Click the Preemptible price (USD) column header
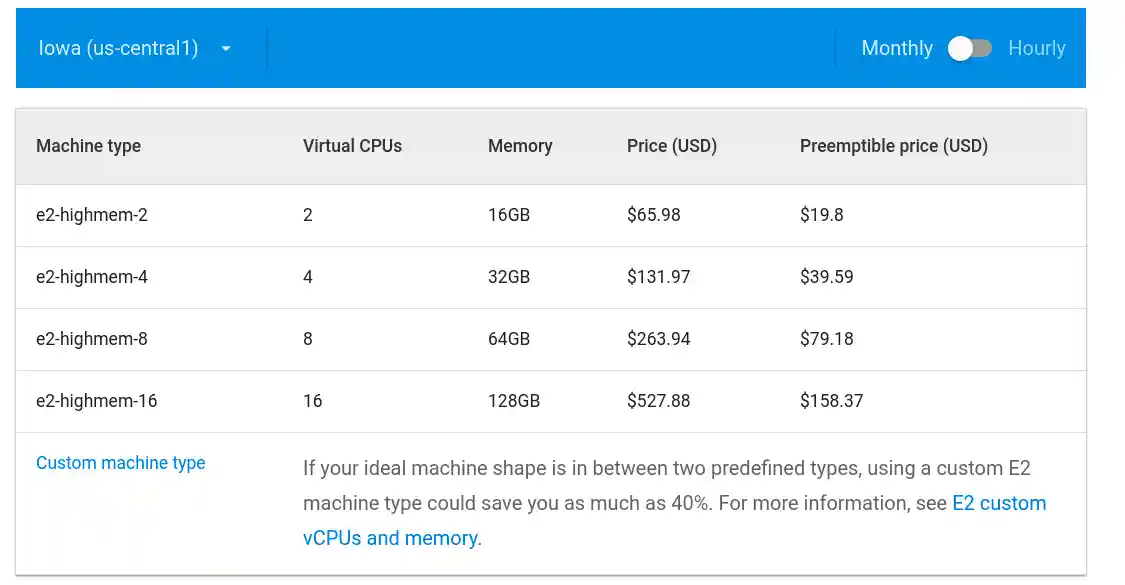1125x585 pixels. point(893,146)
